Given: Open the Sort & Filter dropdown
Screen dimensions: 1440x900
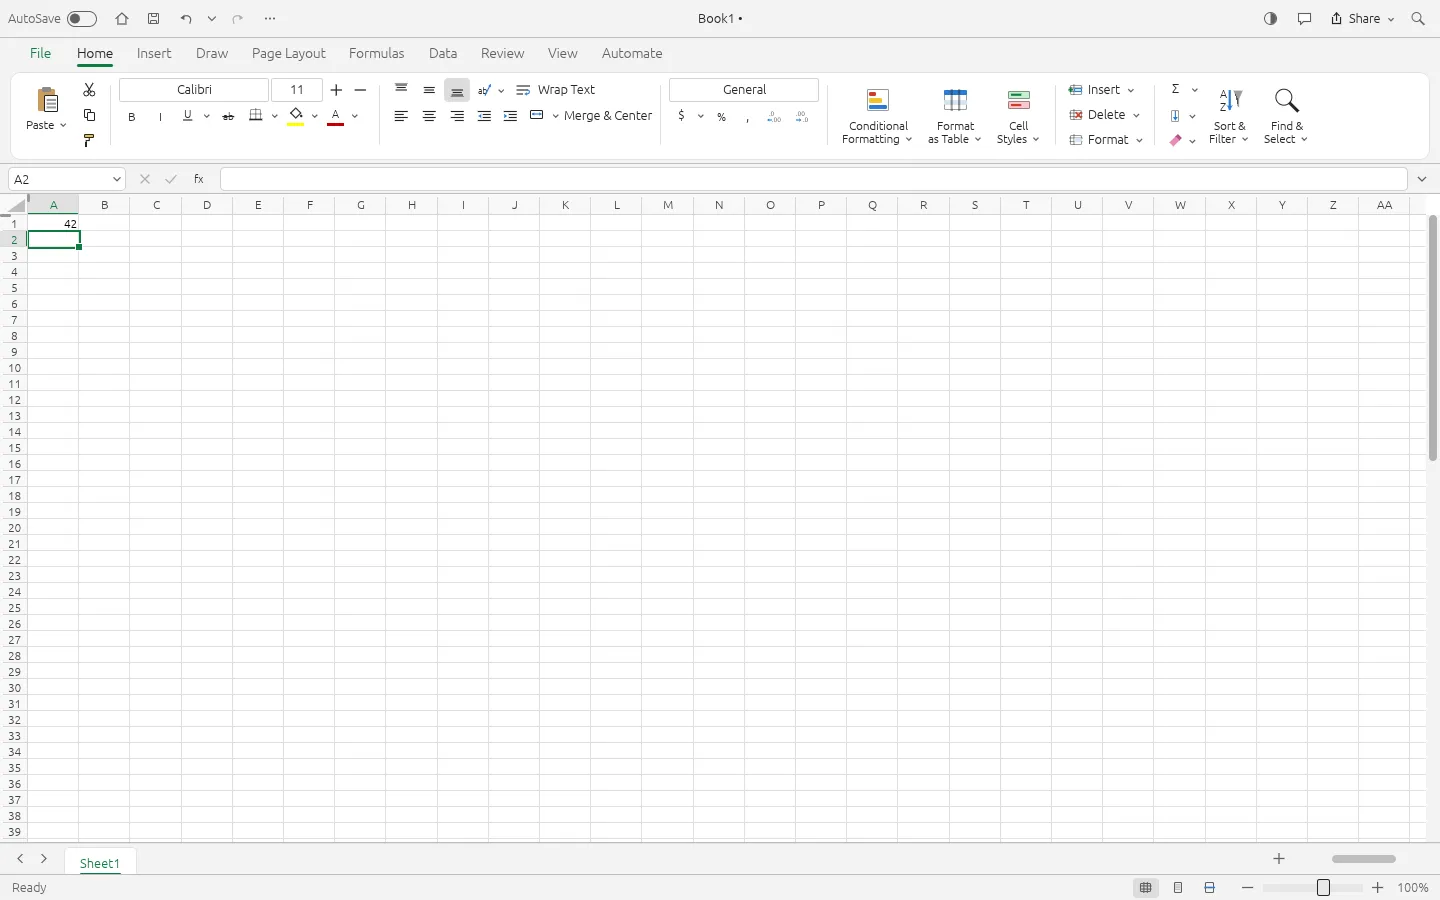Looking at the screenshot, I should point(1229,117).
